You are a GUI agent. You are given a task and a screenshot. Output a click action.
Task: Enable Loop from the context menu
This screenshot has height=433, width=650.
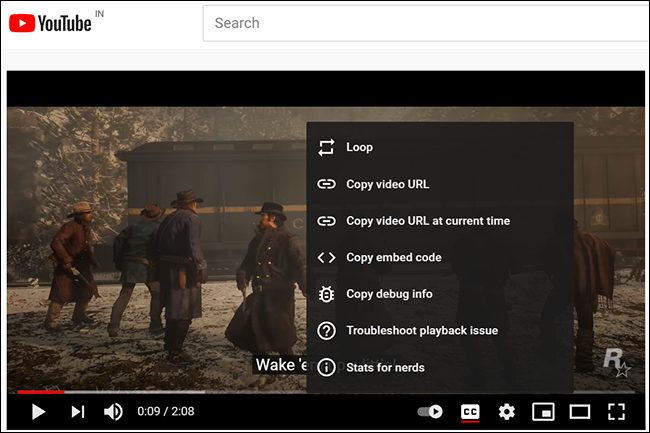click(x=440, y=147)
